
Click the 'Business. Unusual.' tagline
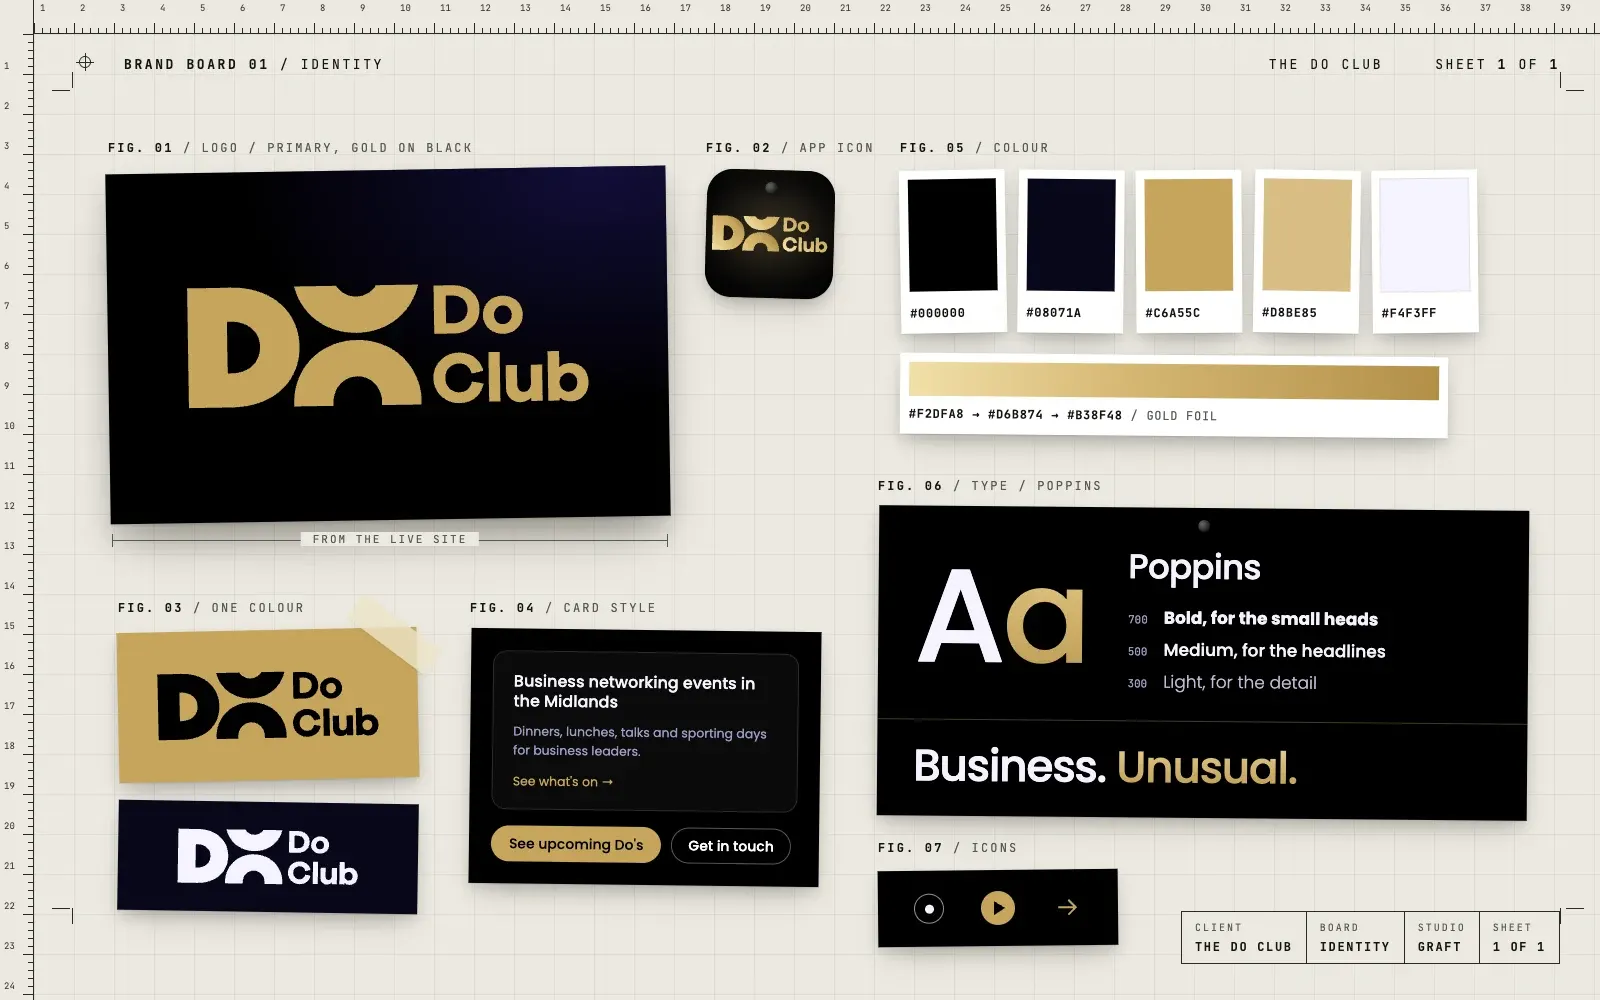(x=1105, y=767)
